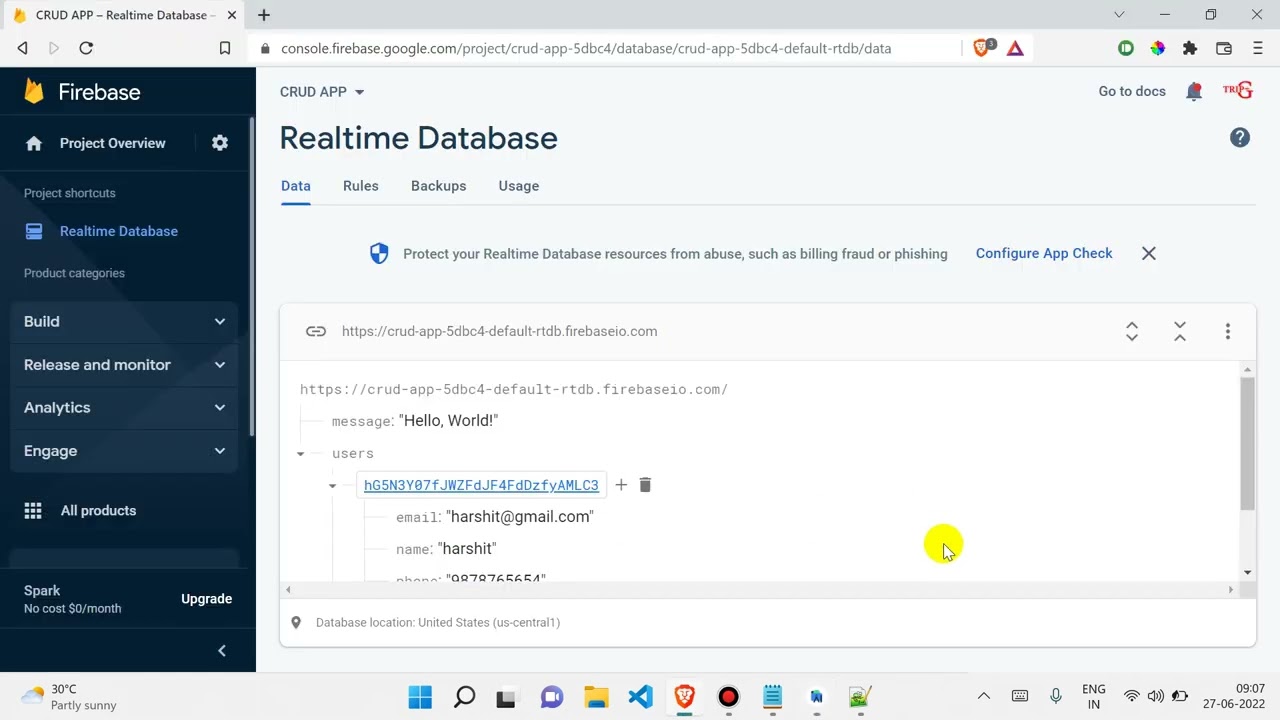Open File Explorer from taskbar
The image size is (1280, 720).
click(x=596, y=697)
